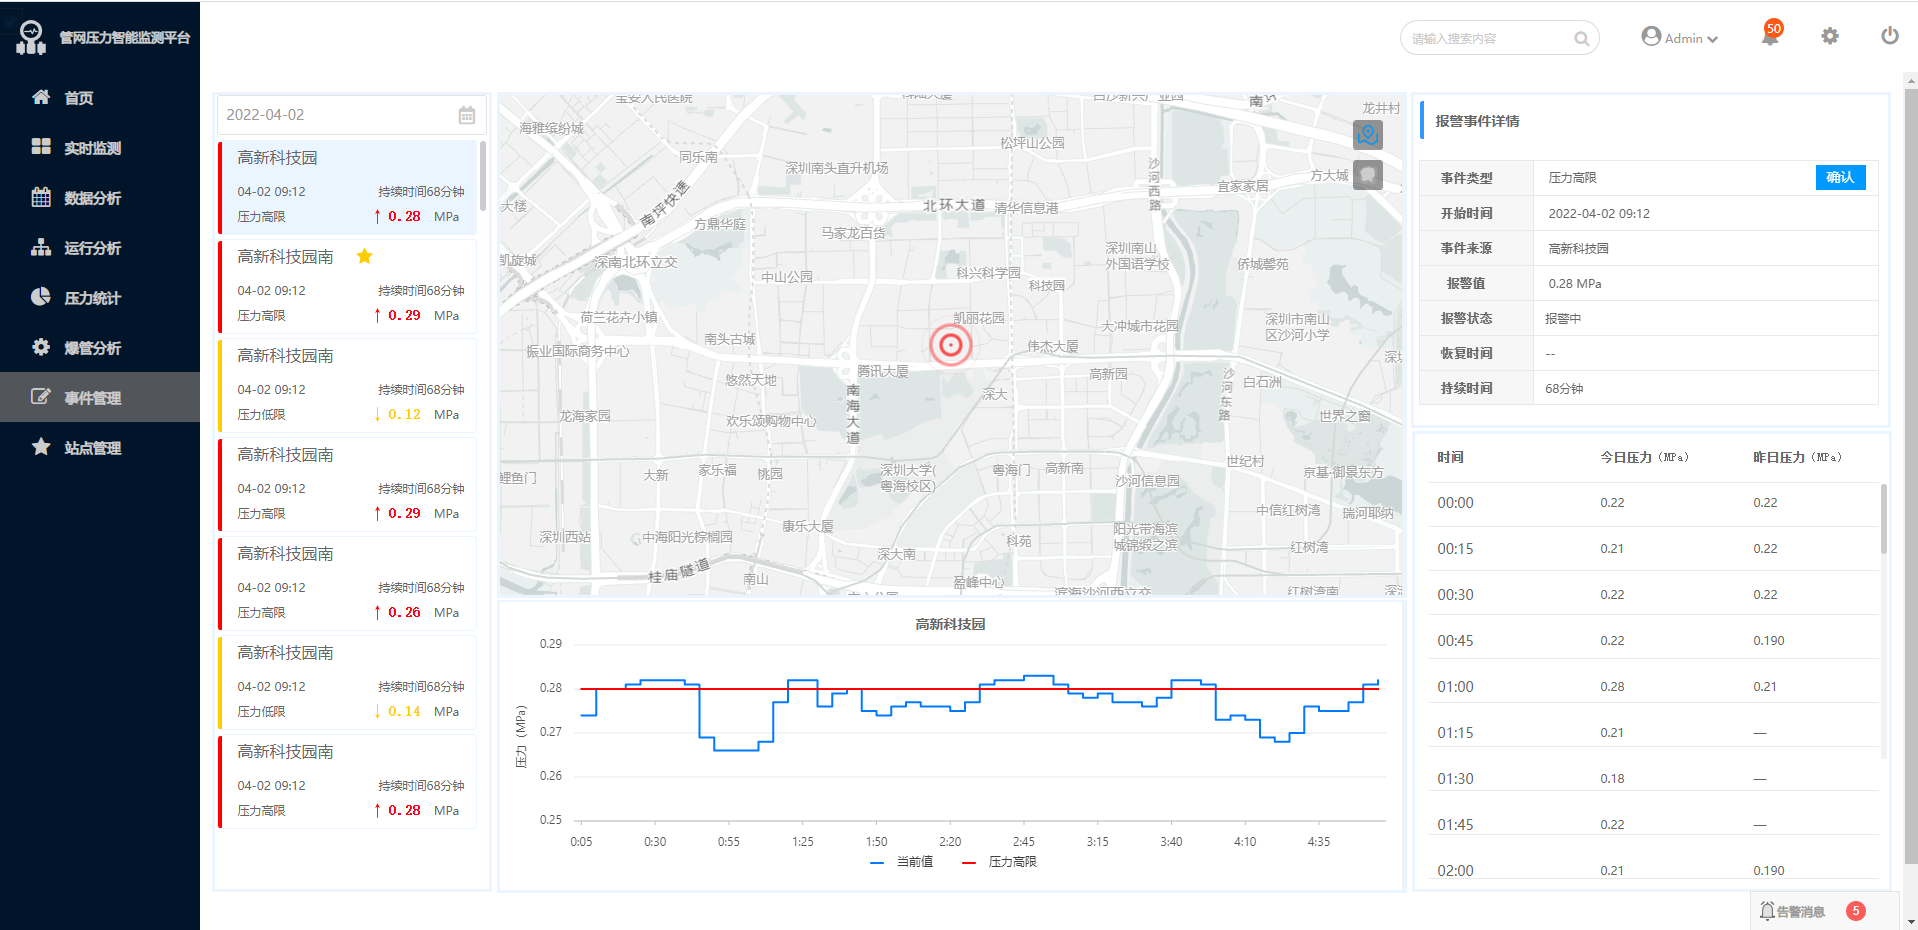The image size is (1918, 930).
Task: Click the 爆管分析 gear icon
Action: tap(41, 347)
